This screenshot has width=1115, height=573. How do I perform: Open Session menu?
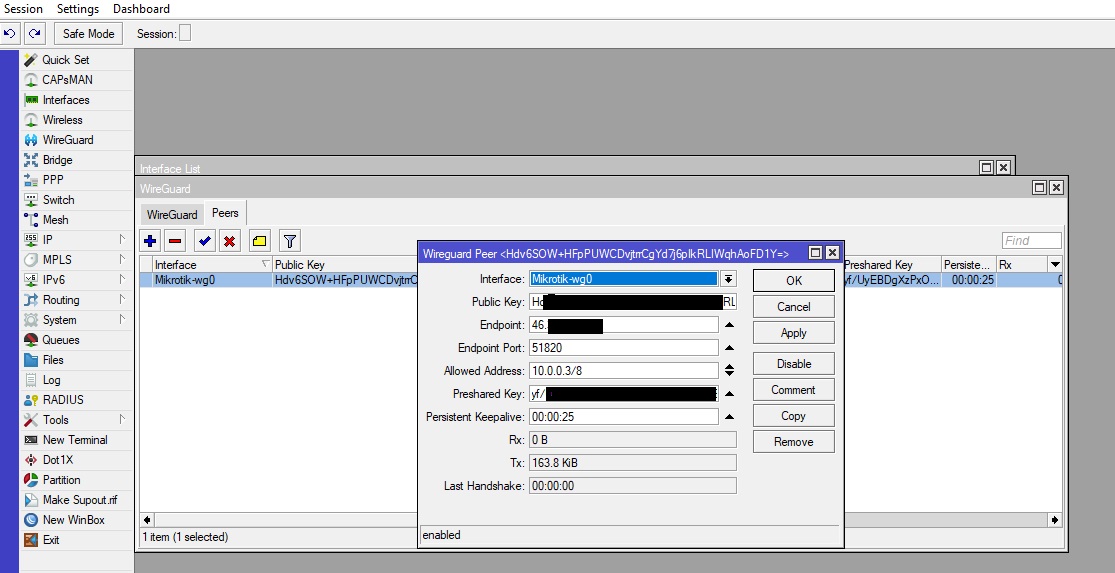click(23, 9)
